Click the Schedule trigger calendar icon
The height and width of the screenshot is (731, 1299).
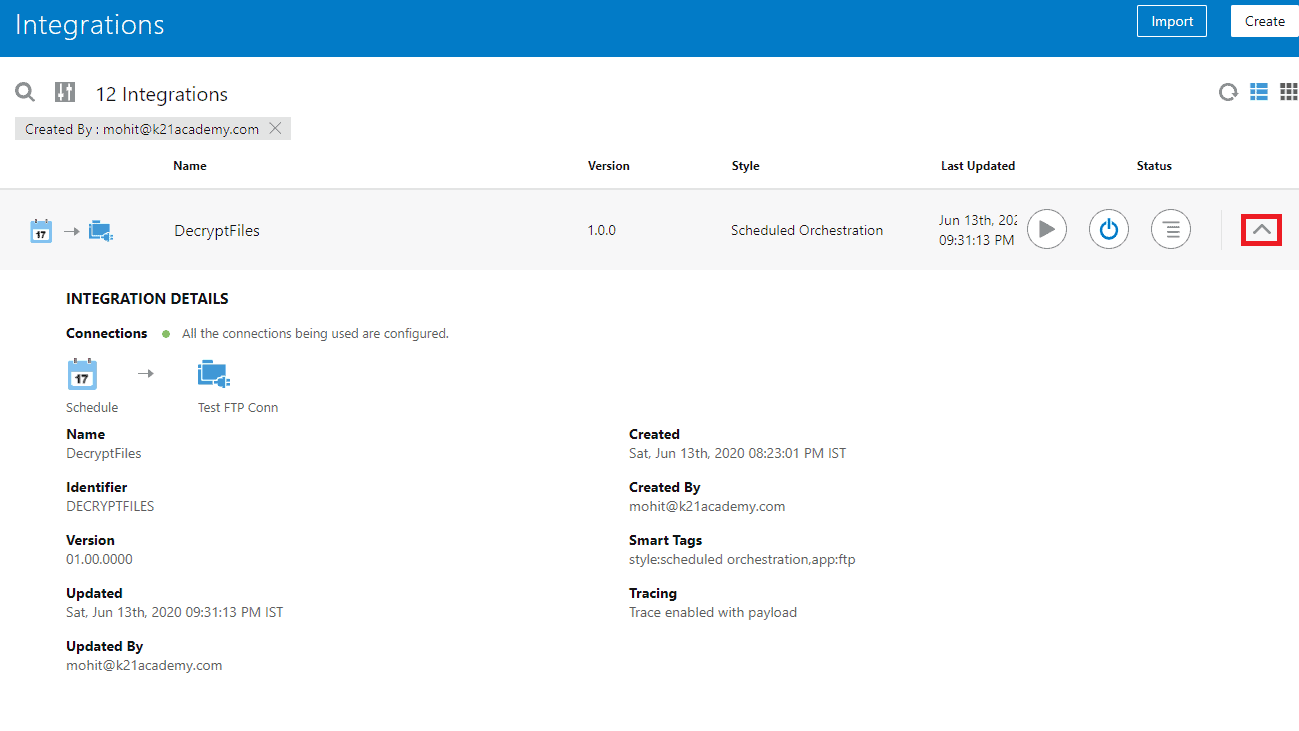tap(82, 373)
